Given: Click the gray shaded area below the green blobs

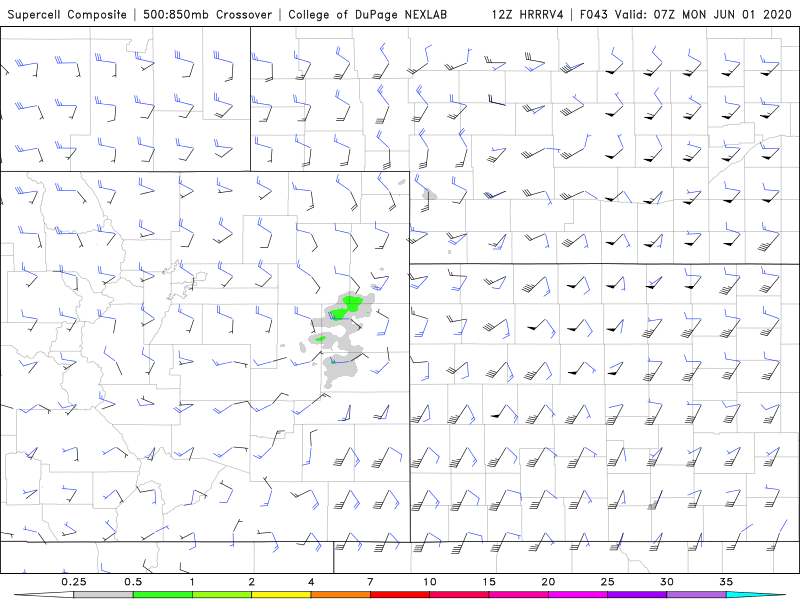Looking at the screenshot, I should pos(339,372).
